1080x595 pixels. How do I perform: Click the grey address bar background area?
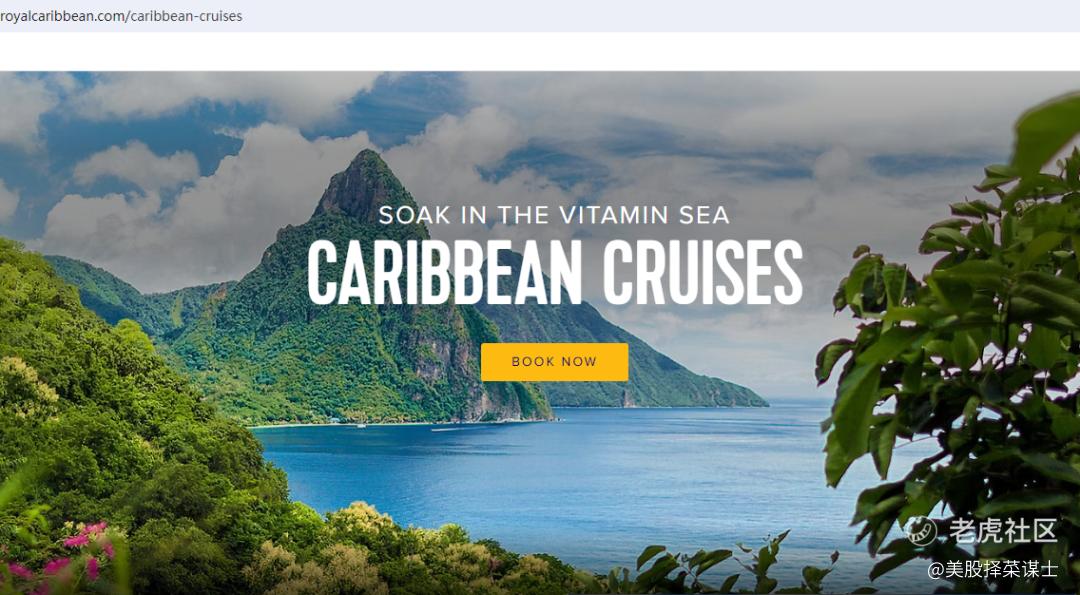[661, 16]
